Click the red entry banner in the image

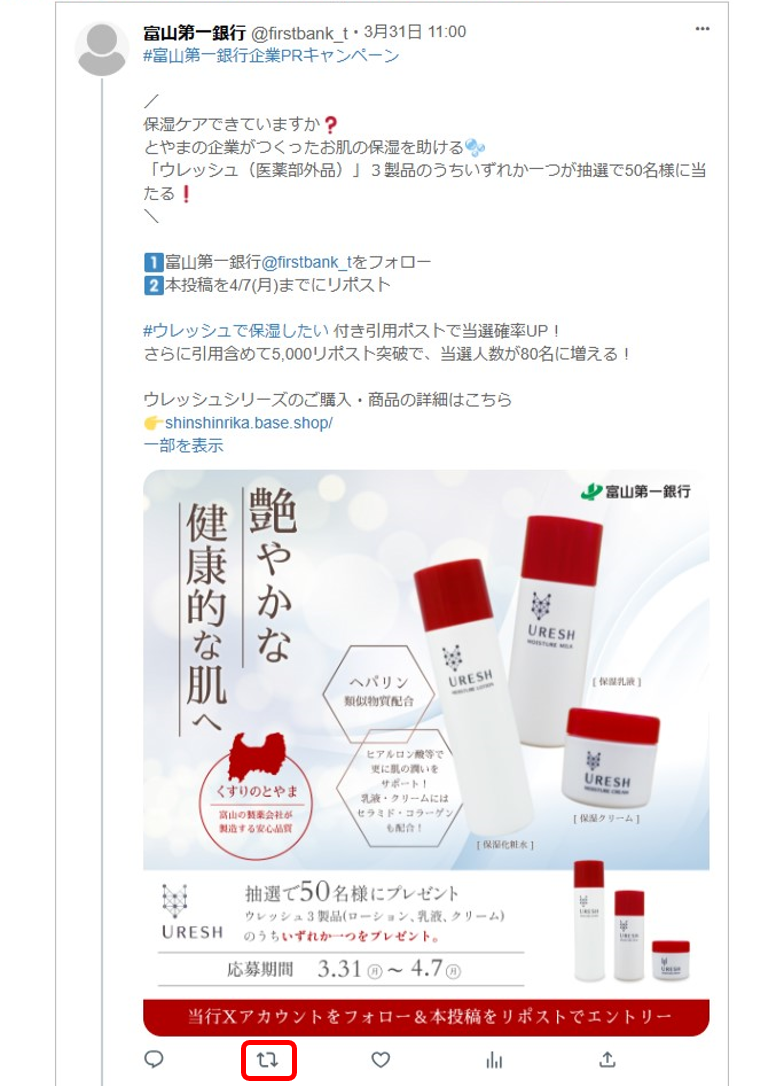coord(426,1017)
